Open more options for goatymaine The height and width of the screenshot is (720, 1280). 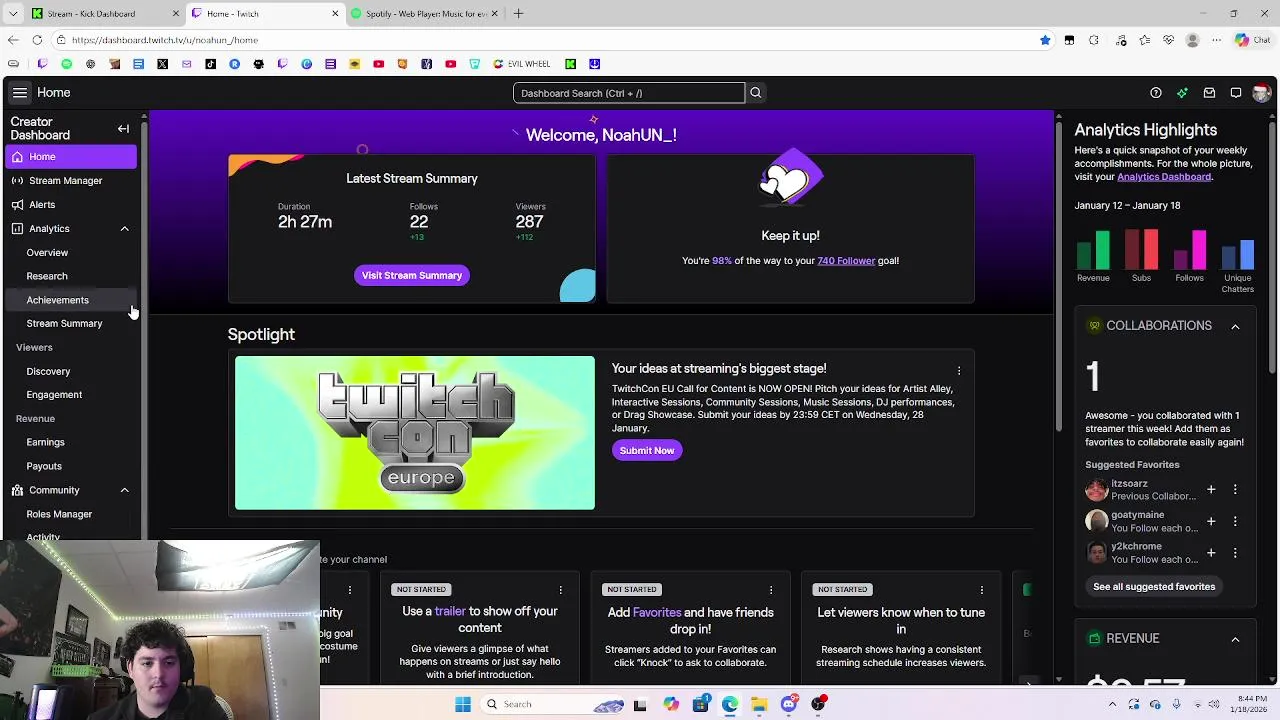coord(1235,521)
